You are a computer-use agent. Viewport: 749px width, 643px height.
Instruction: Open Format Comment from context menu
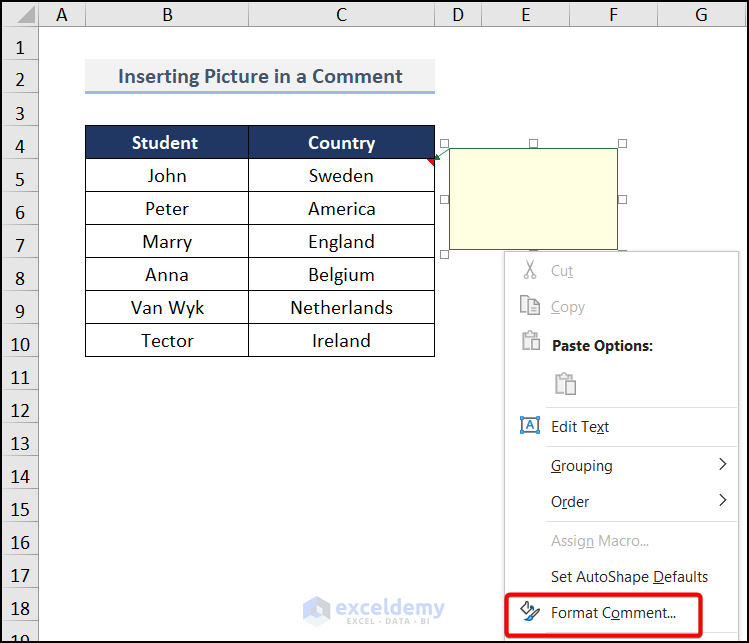pos(613,613)
